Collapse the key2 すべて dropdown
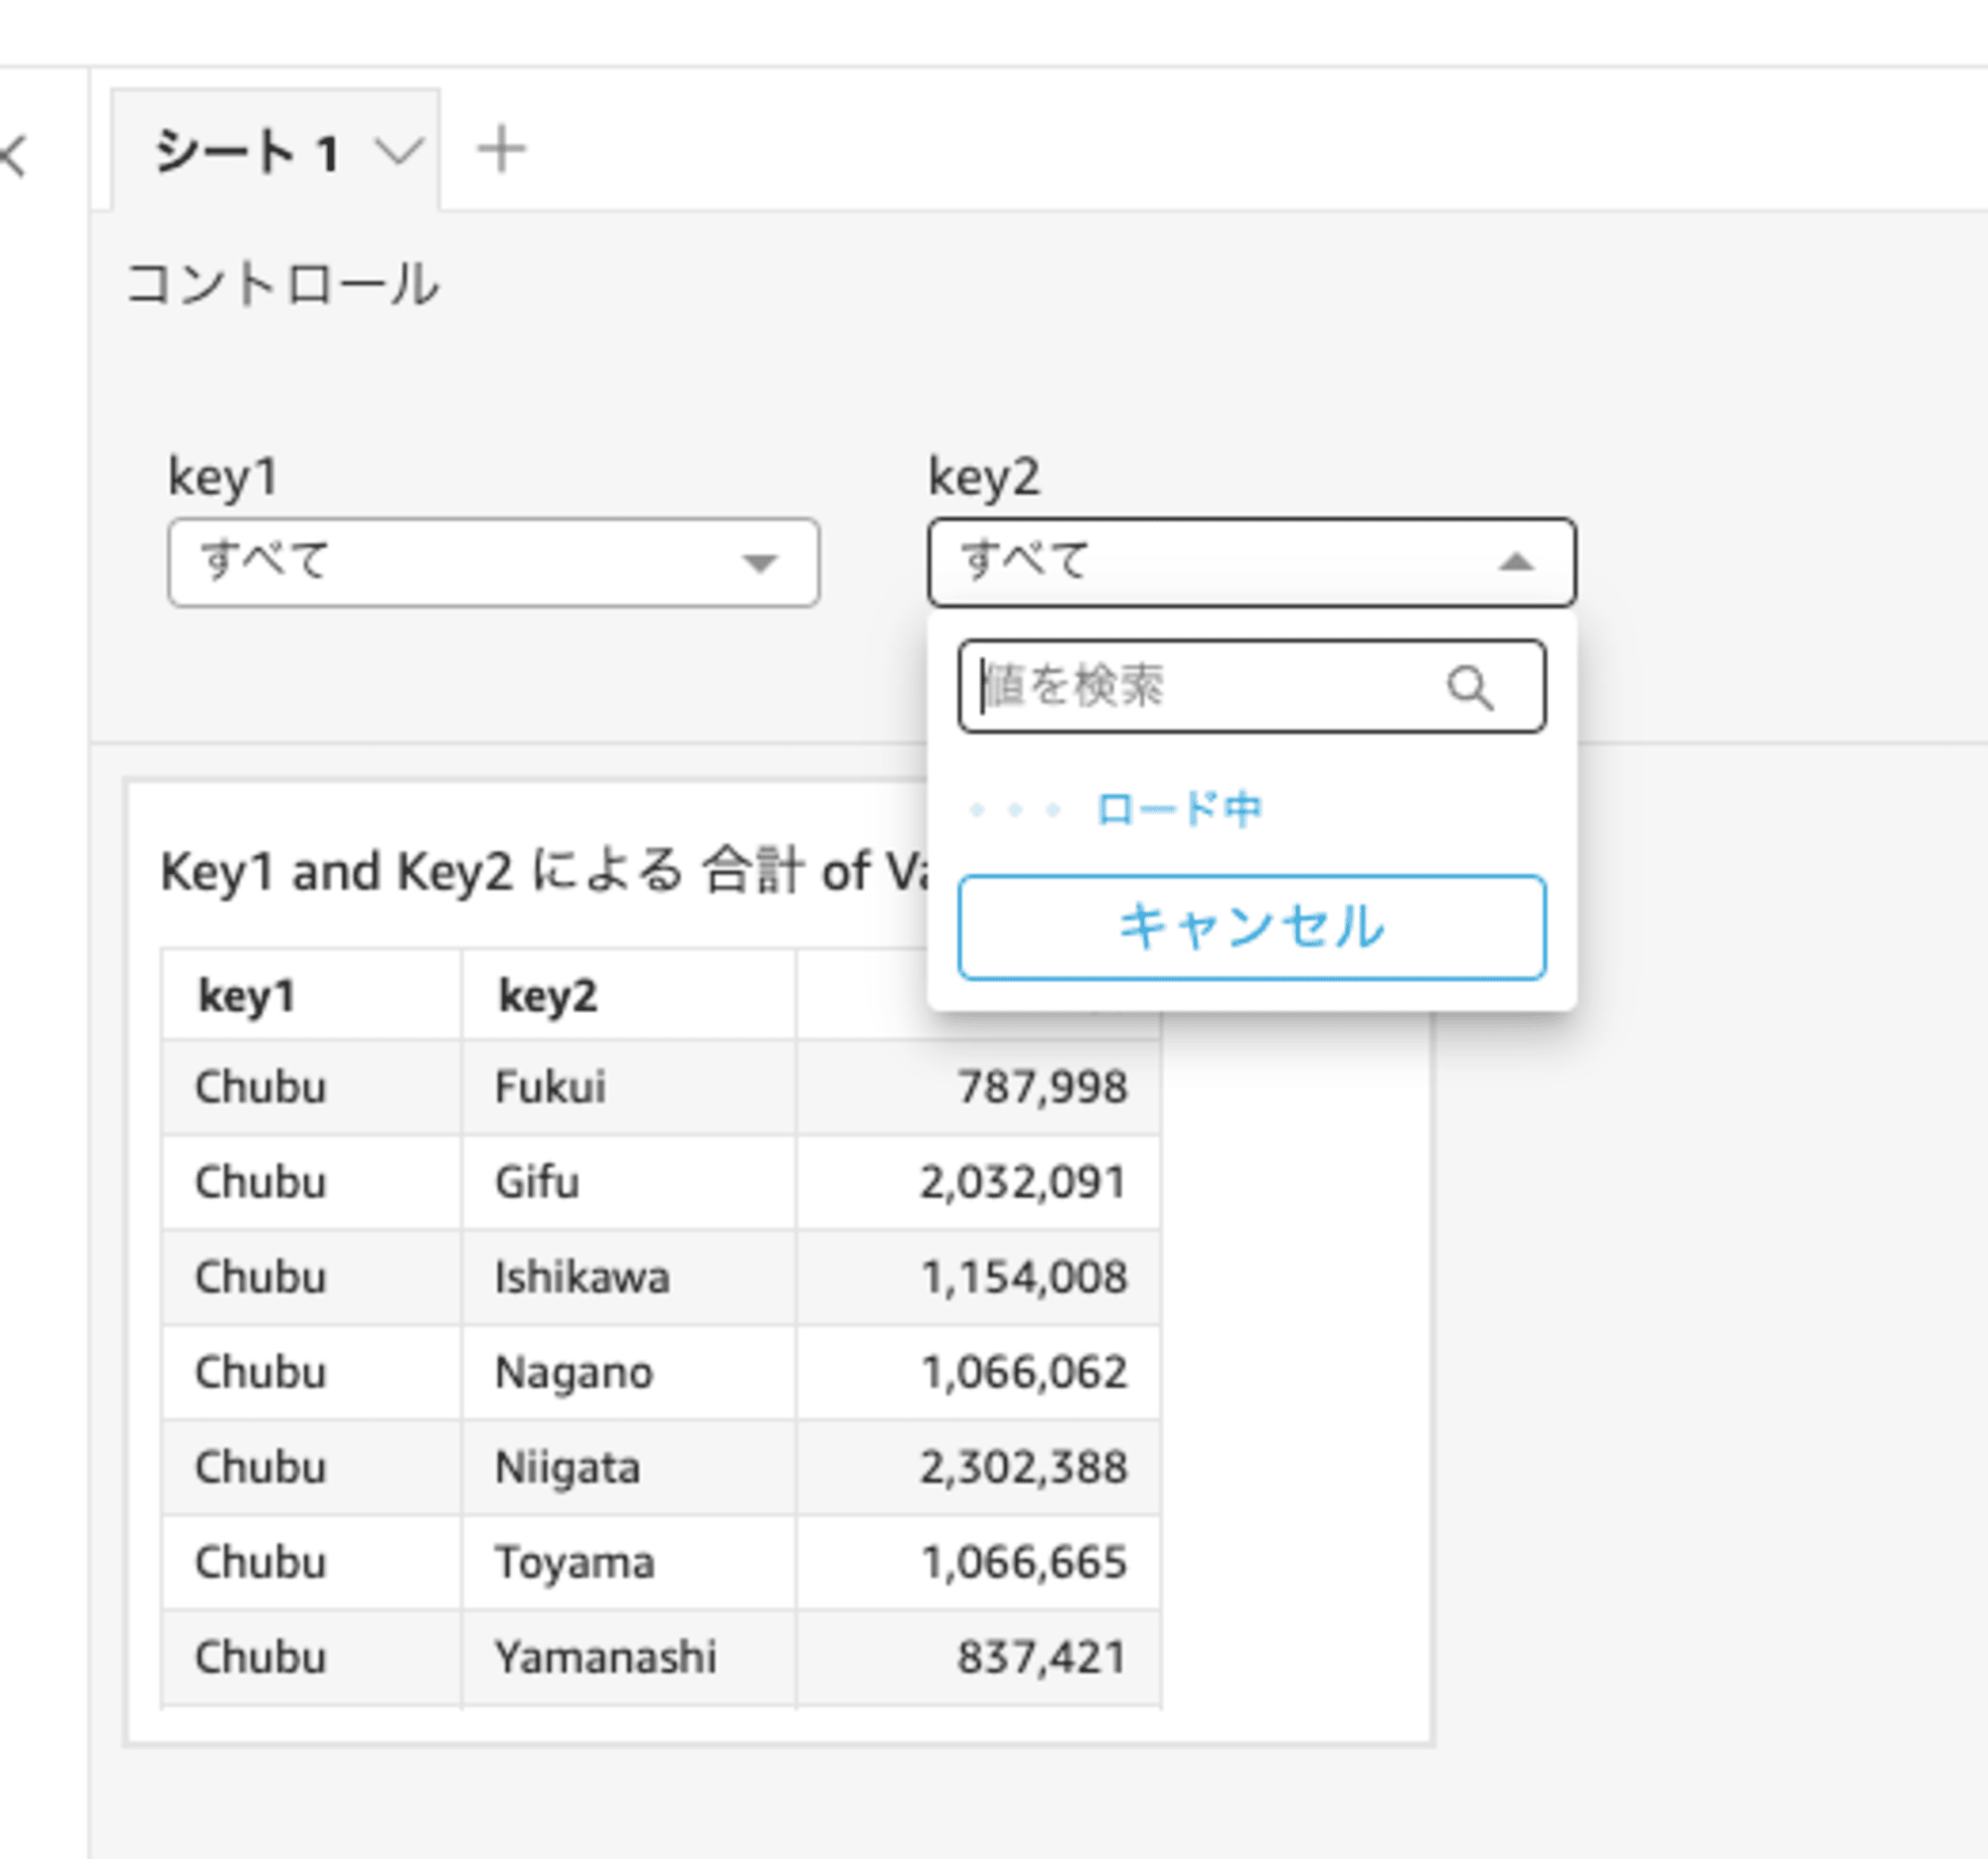1988x1859 pixels. [x=1252, y=563]
